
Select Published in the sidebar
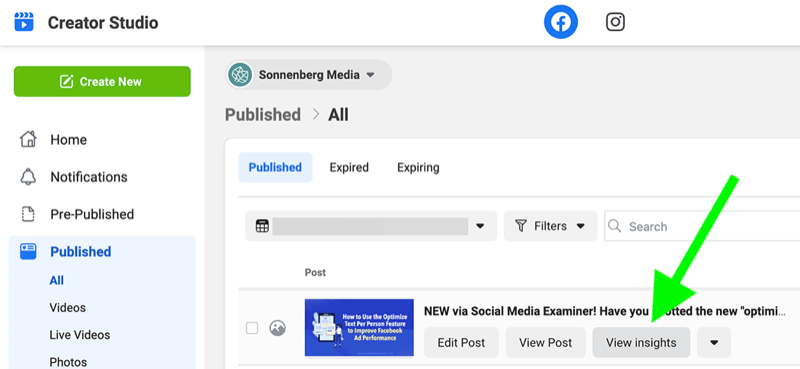(x=81, y=252)
